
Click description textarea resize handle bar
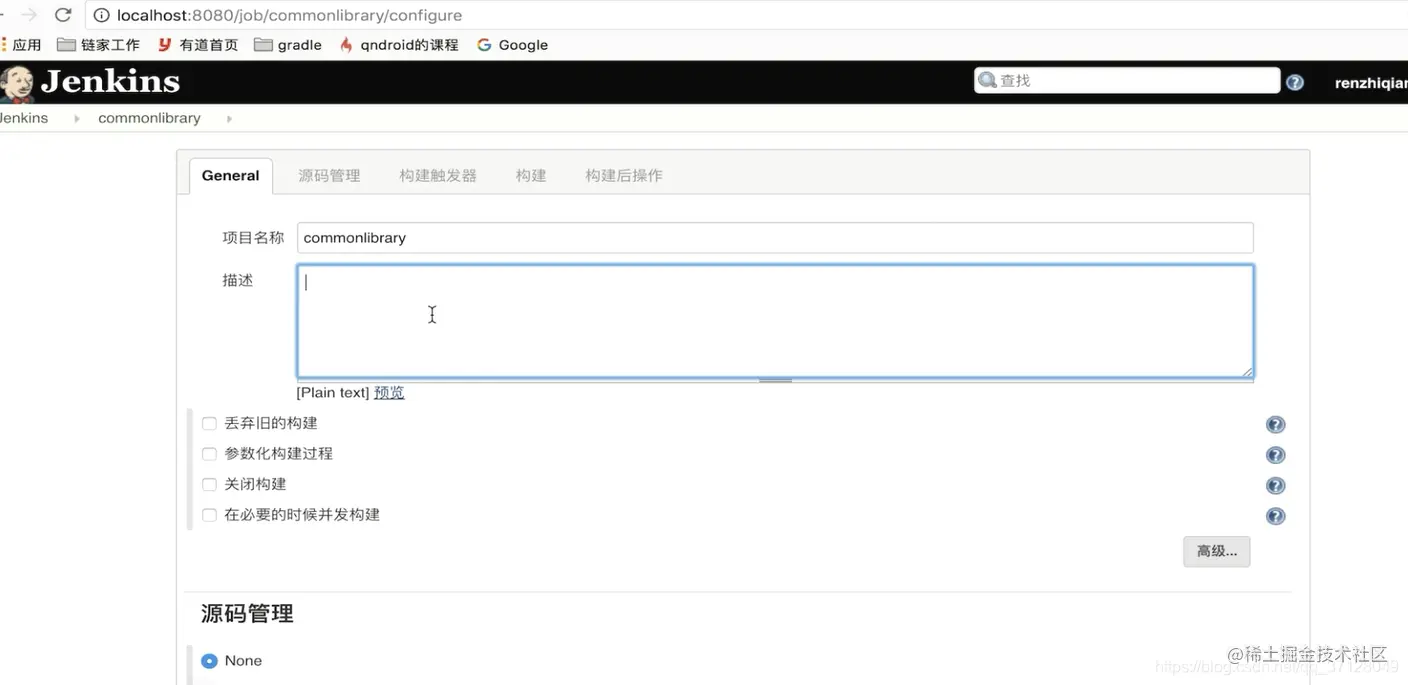pos(775,381)
